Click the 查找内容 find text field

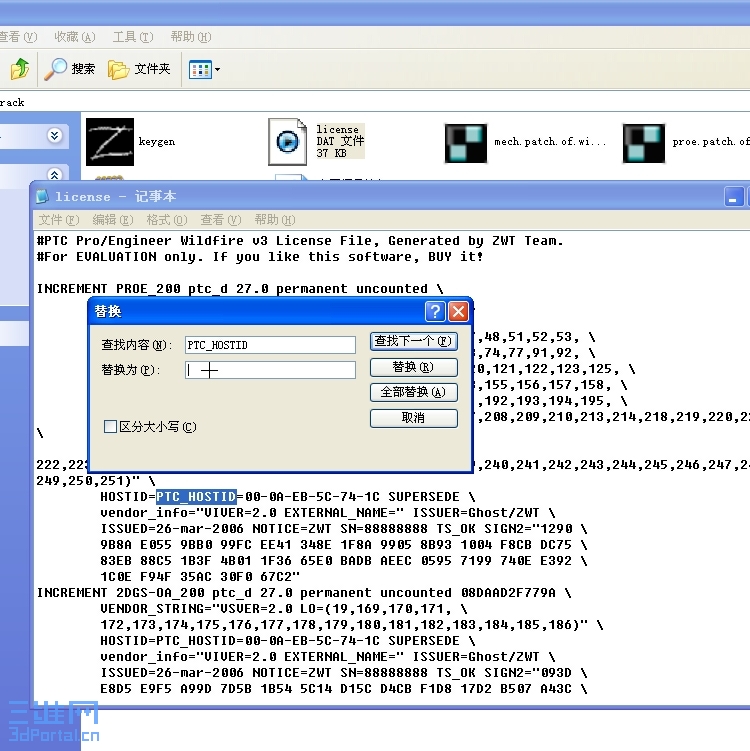(x=270, y=345)
